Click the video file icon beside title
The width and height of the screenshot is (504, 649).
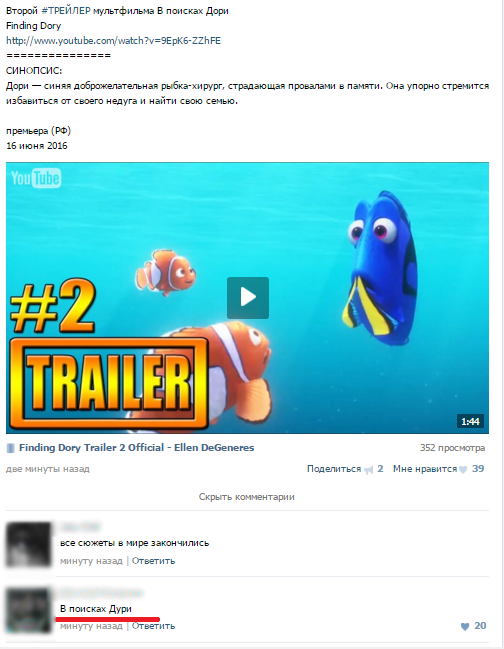click(x=11, y=448)
